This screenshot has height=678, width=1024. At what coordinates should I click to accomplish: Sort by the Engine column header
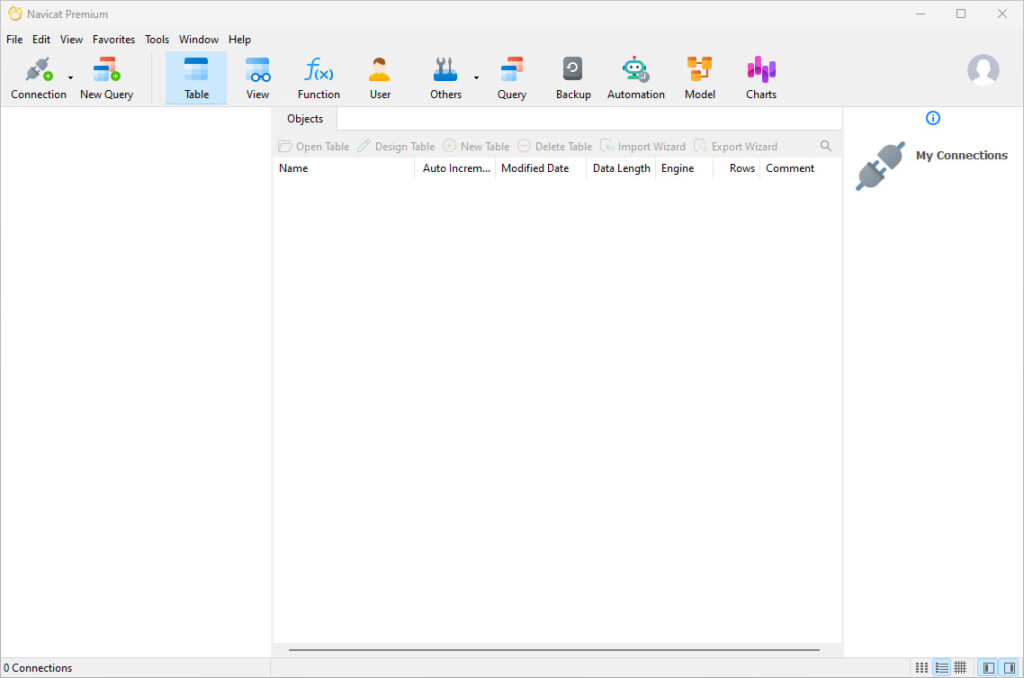click(684, 169)
